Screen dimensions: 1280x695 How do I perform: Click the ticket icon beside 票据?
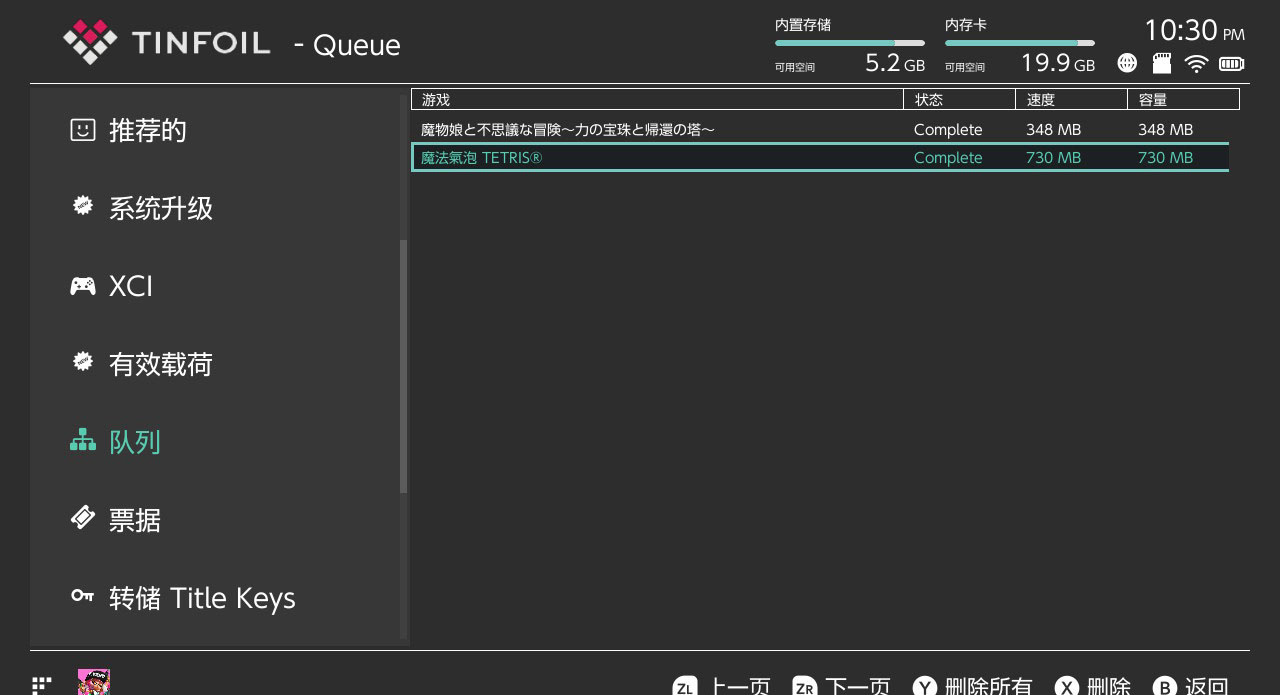pos(83,518)
